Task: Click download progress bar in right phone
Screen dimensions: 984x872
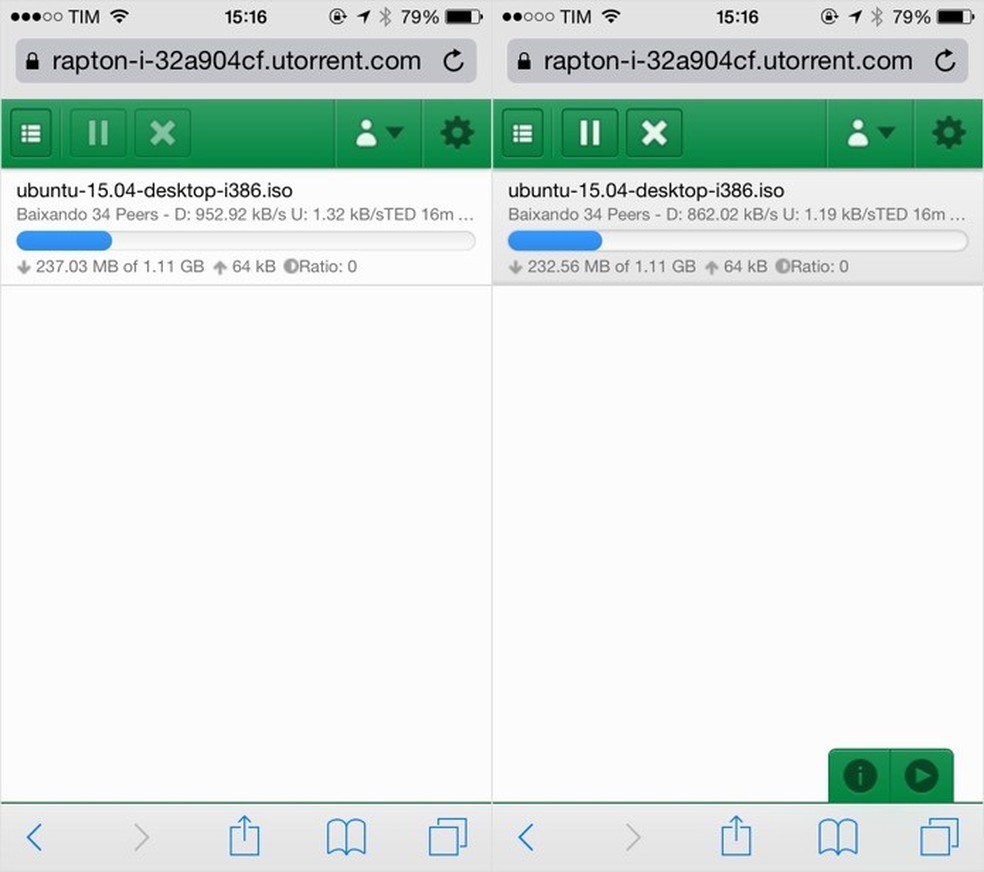Action: (x=737, y=241)
